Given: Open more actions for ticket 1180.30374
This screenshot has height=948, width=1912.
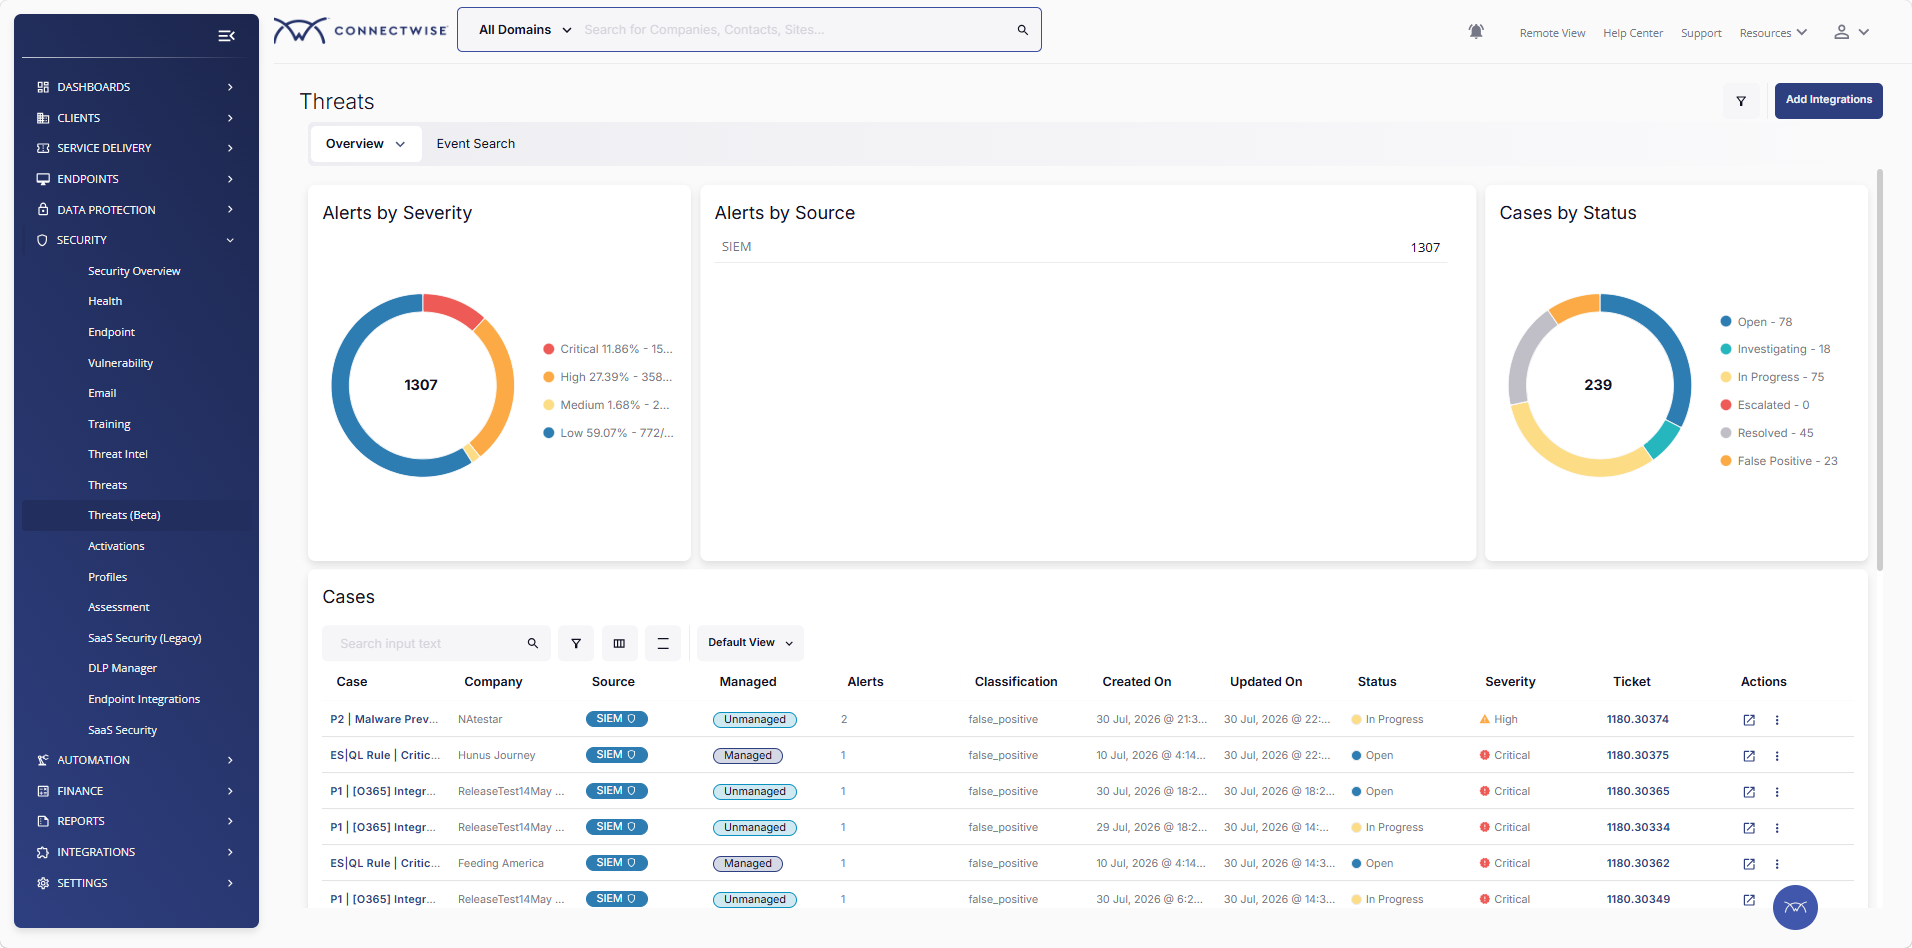Looking at the screenshot, I should coord(1777,720).
